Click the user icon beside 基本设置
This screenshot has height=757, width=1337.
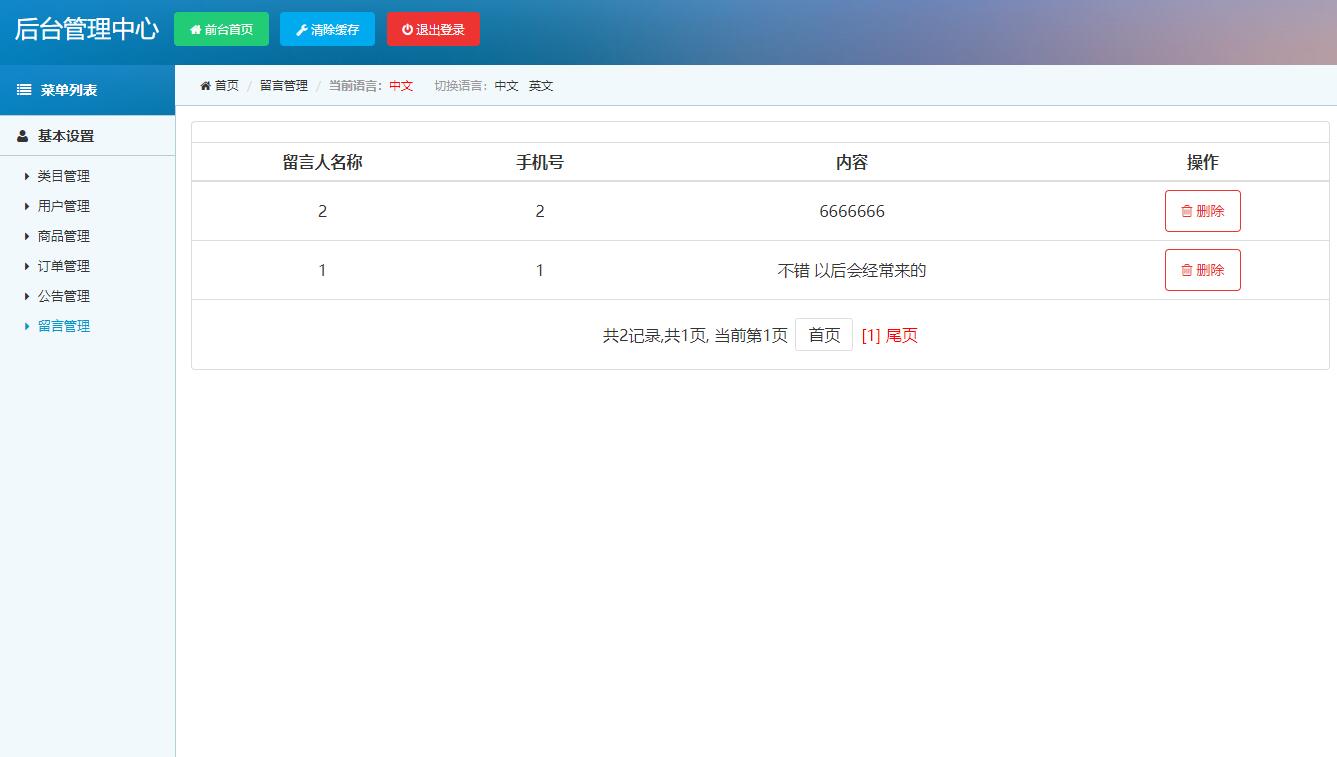(x=22, y=135)
